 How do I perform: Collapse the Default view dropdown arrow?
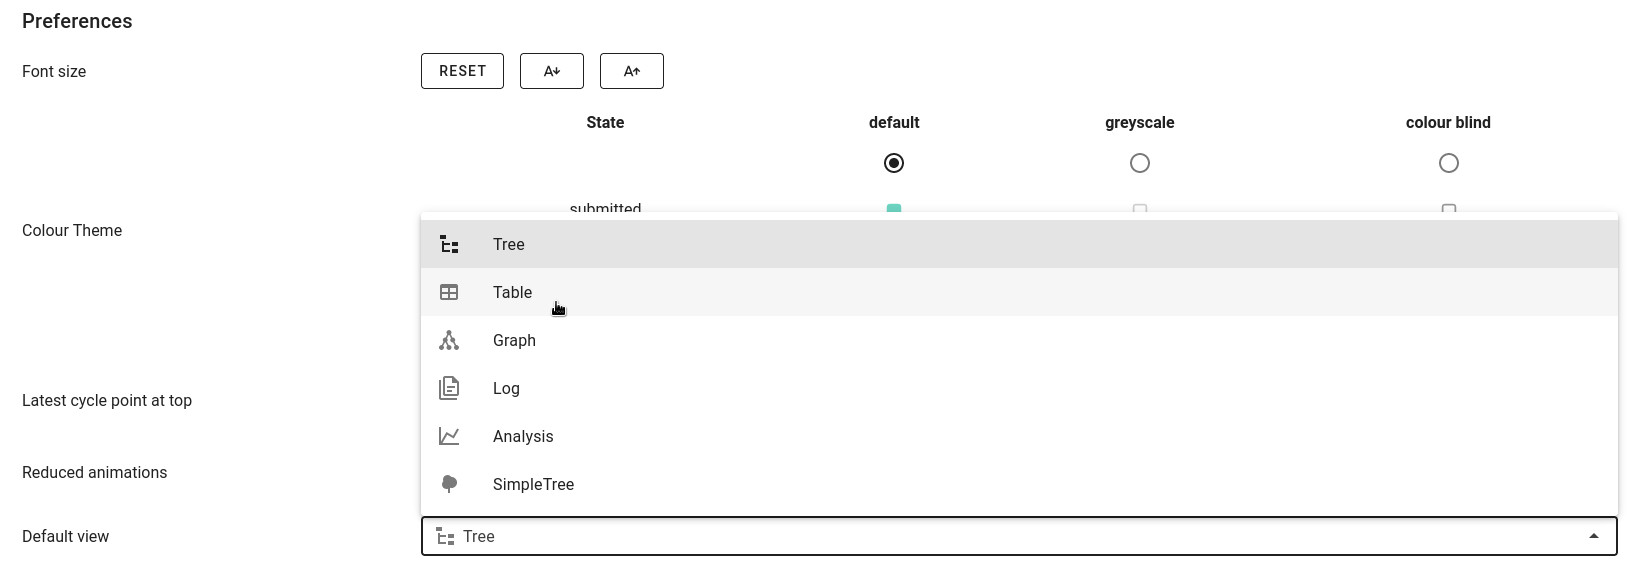1594,536
